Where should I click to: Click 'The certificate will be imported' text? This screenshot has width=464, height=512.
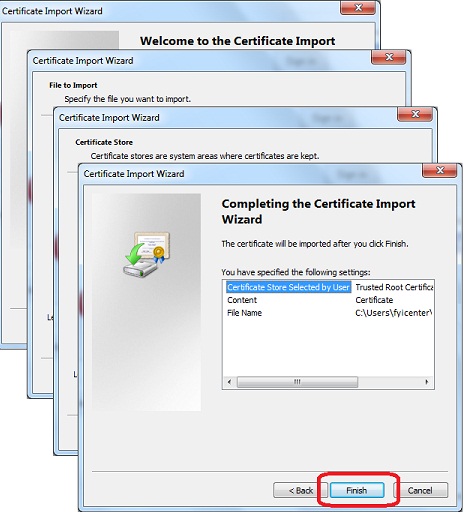(x=315, y=244)
